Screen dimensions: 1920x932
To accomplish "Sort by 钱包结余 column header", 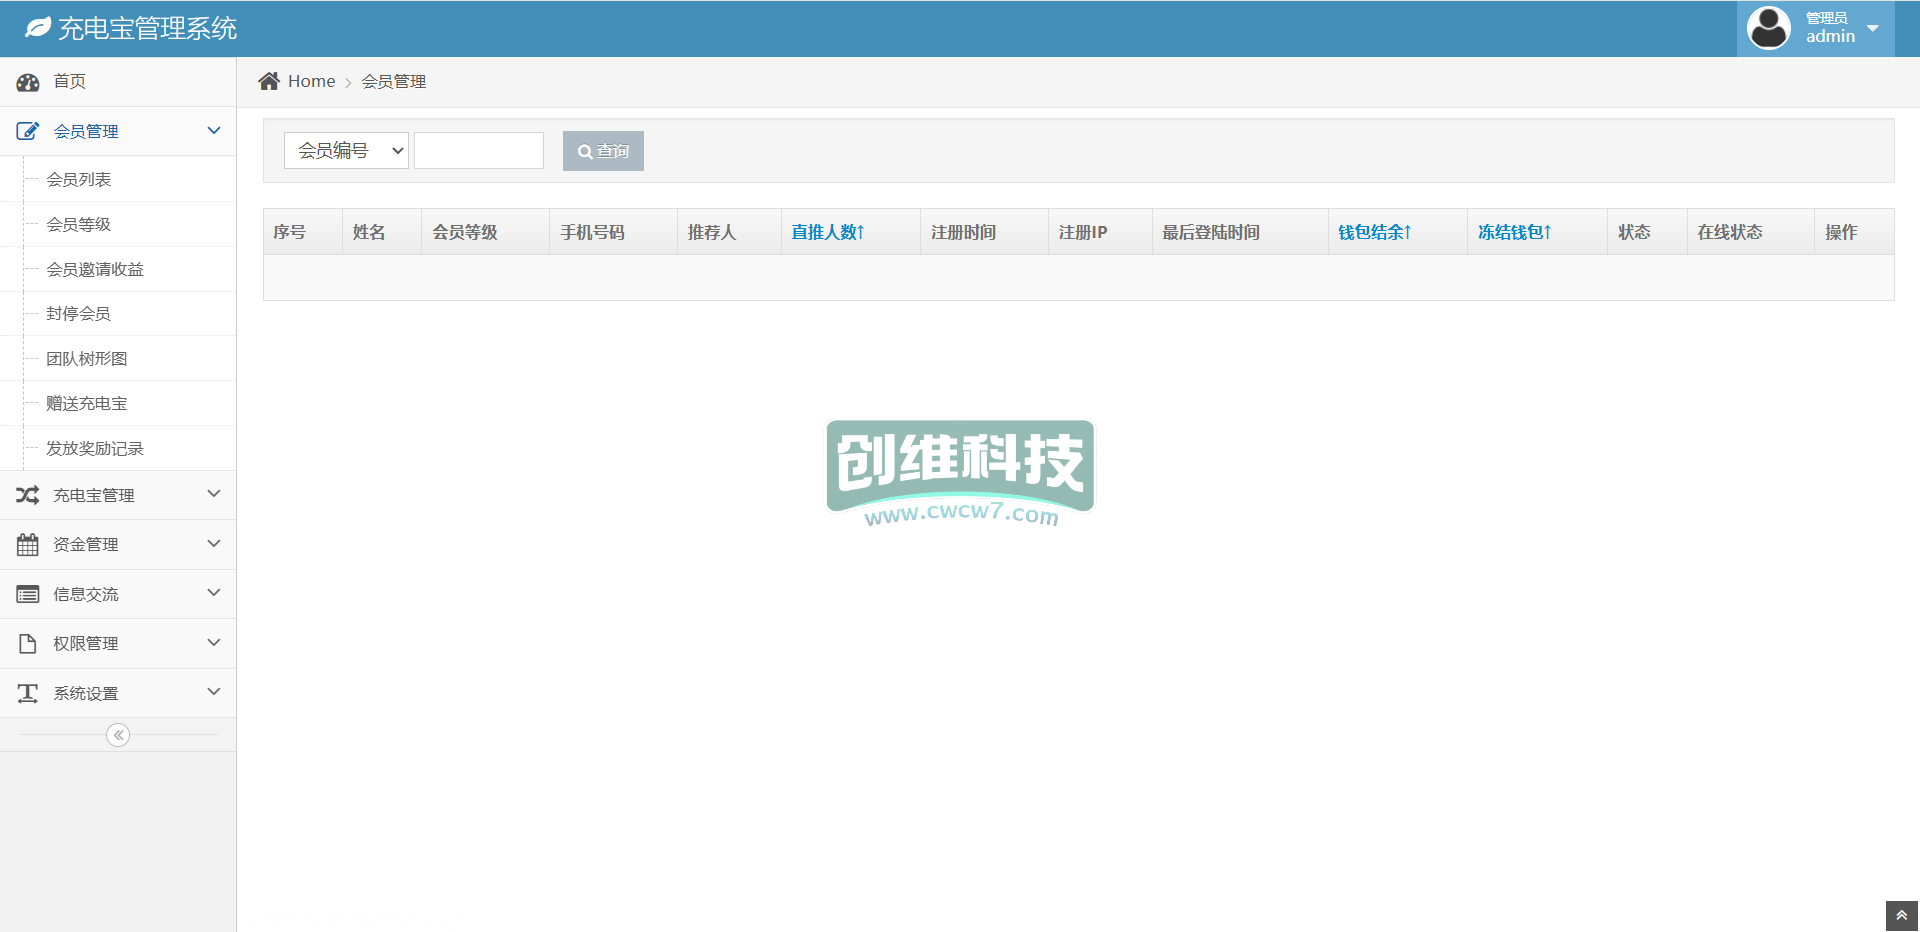I will point(1374,232).
